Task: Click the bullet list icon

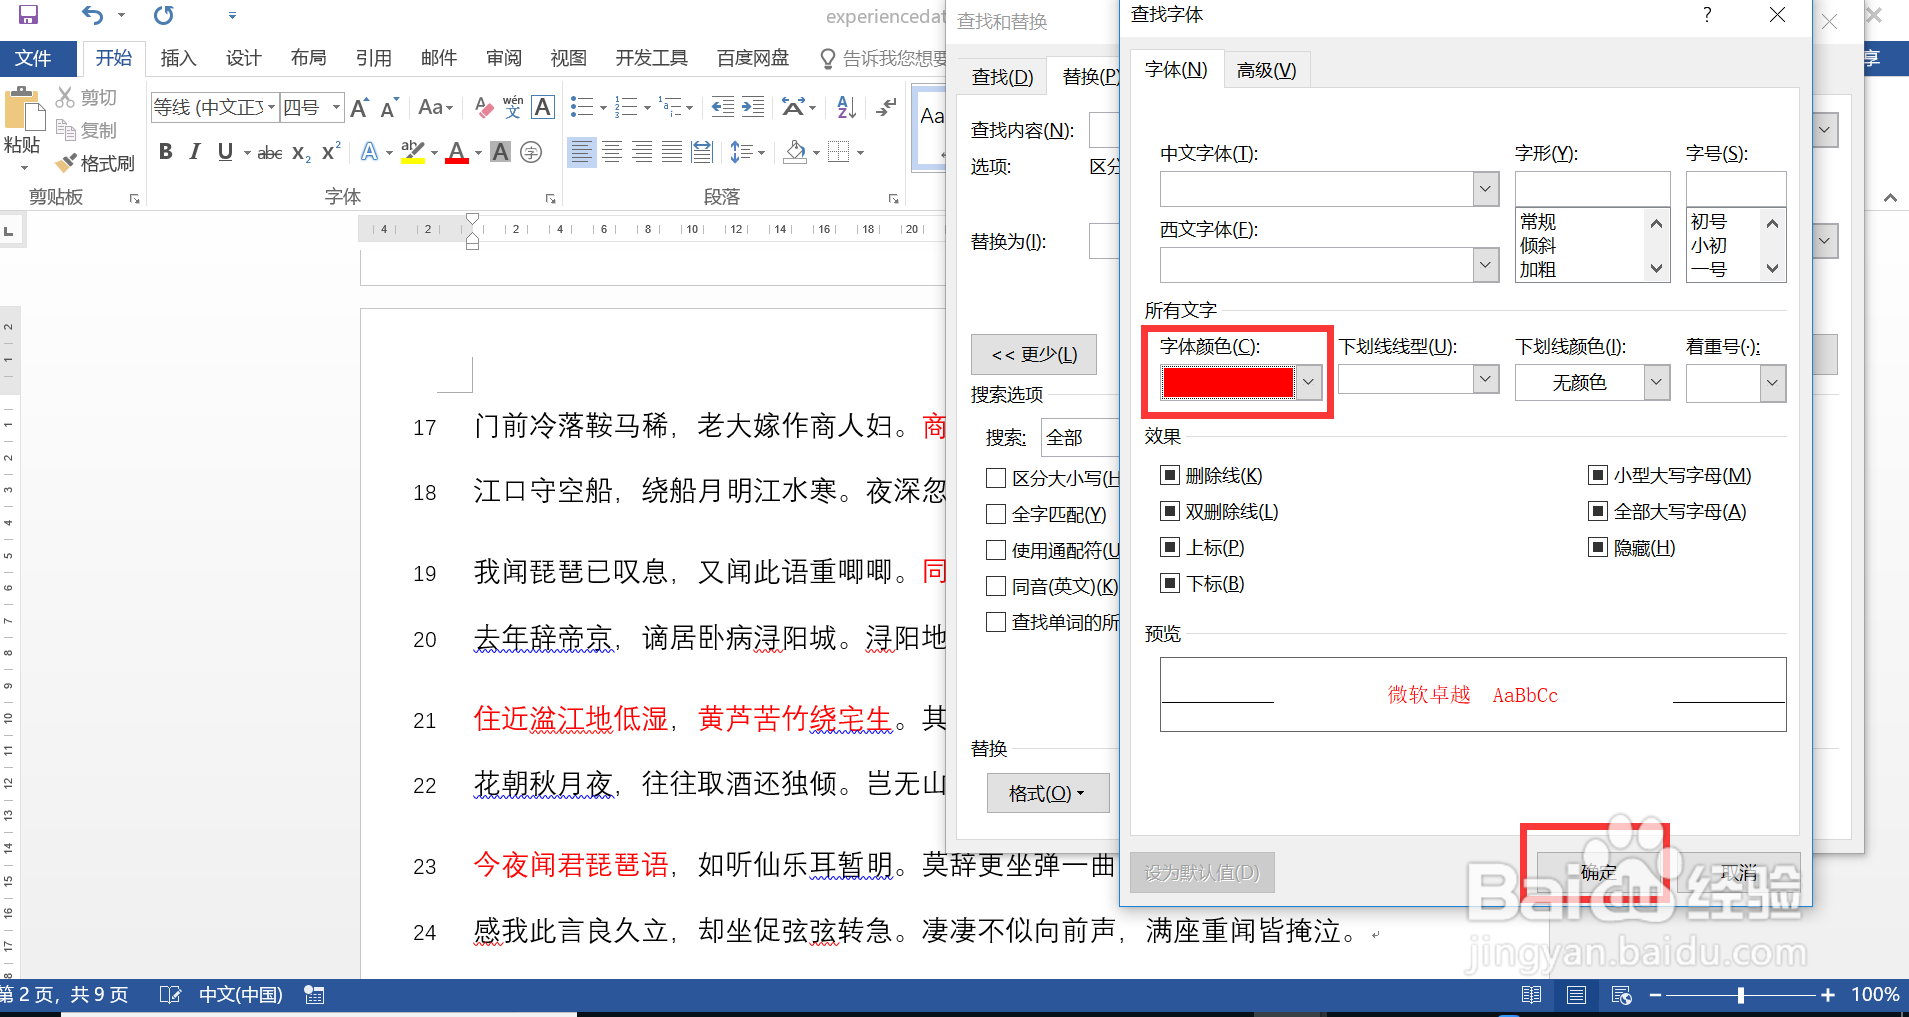Action: (x=582, y=107)
